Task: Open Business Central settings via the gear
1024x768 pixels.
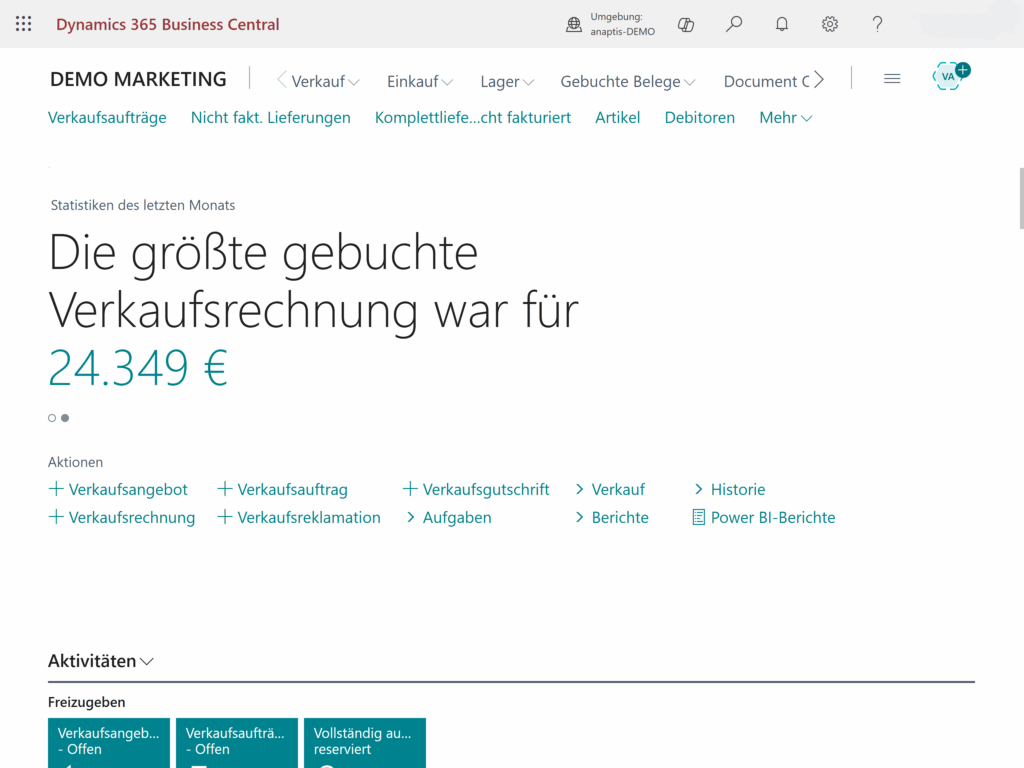Action: (x=829, y=23)
